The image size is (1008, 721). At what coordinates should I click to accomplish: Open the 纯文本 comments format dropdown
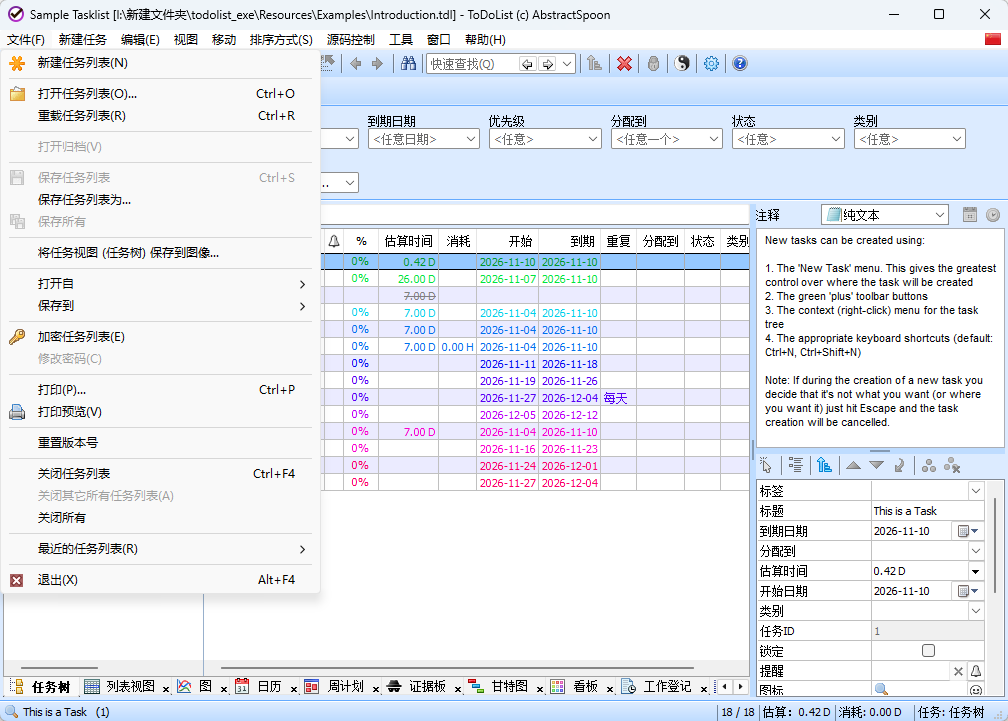[885, 215]
